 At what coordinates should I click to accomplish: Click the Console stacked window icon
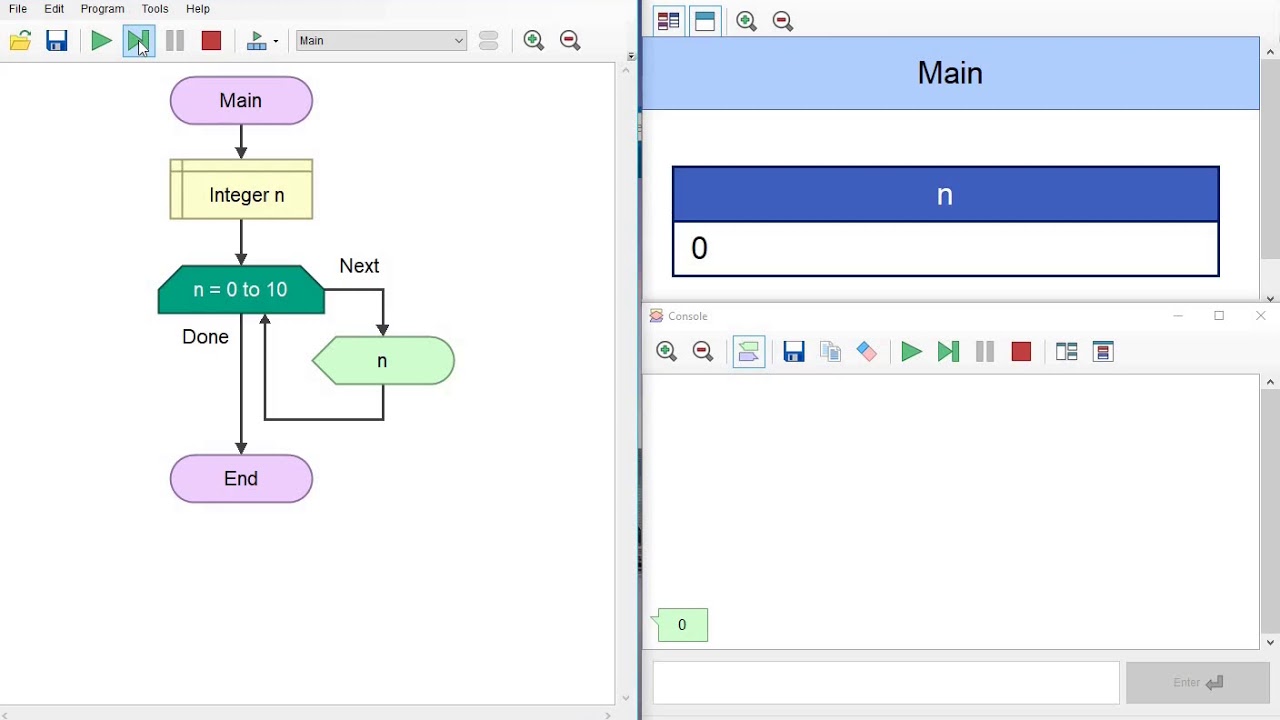[x=1103, y=351]
